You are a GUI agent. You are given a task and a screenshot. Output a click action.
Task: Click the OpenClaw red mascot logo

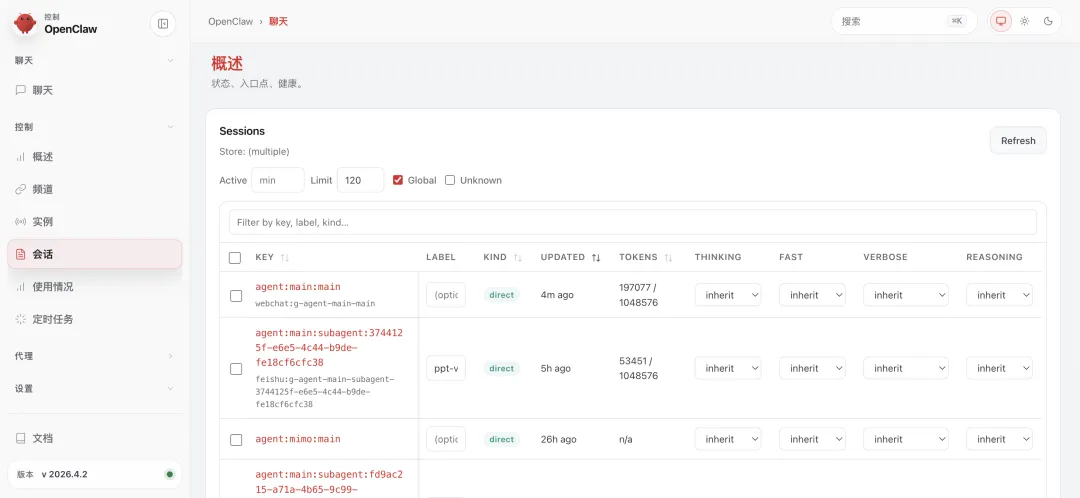click(x=25, y=23)
